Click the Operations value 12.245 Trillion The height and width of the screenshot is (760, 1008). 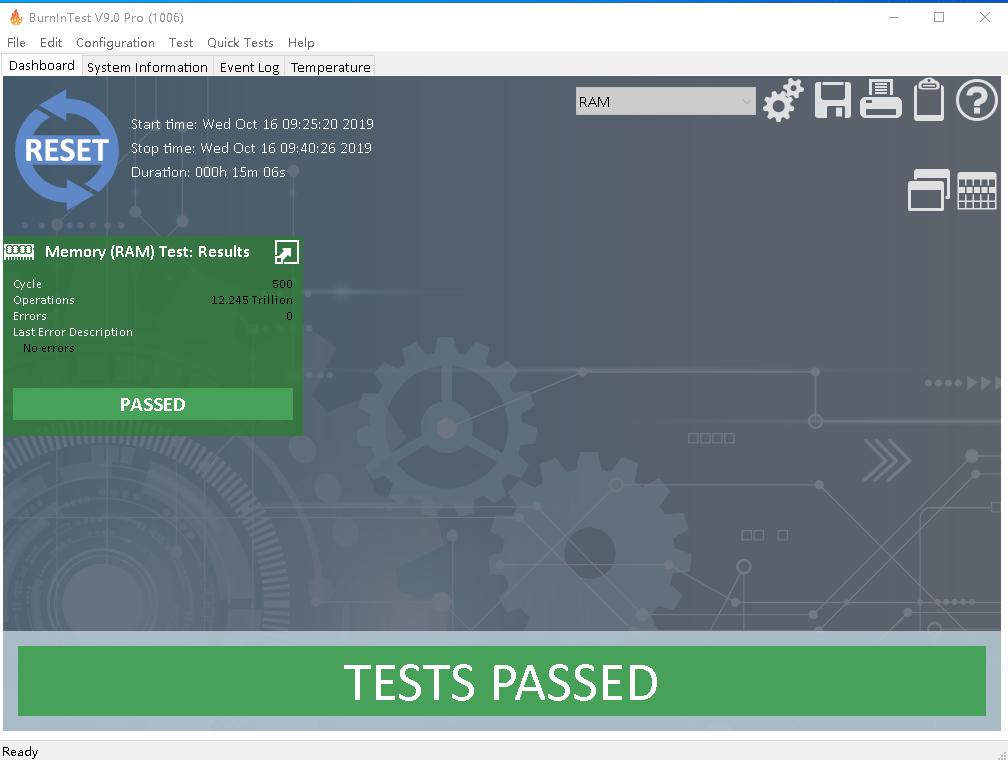[x=252, y=300]
